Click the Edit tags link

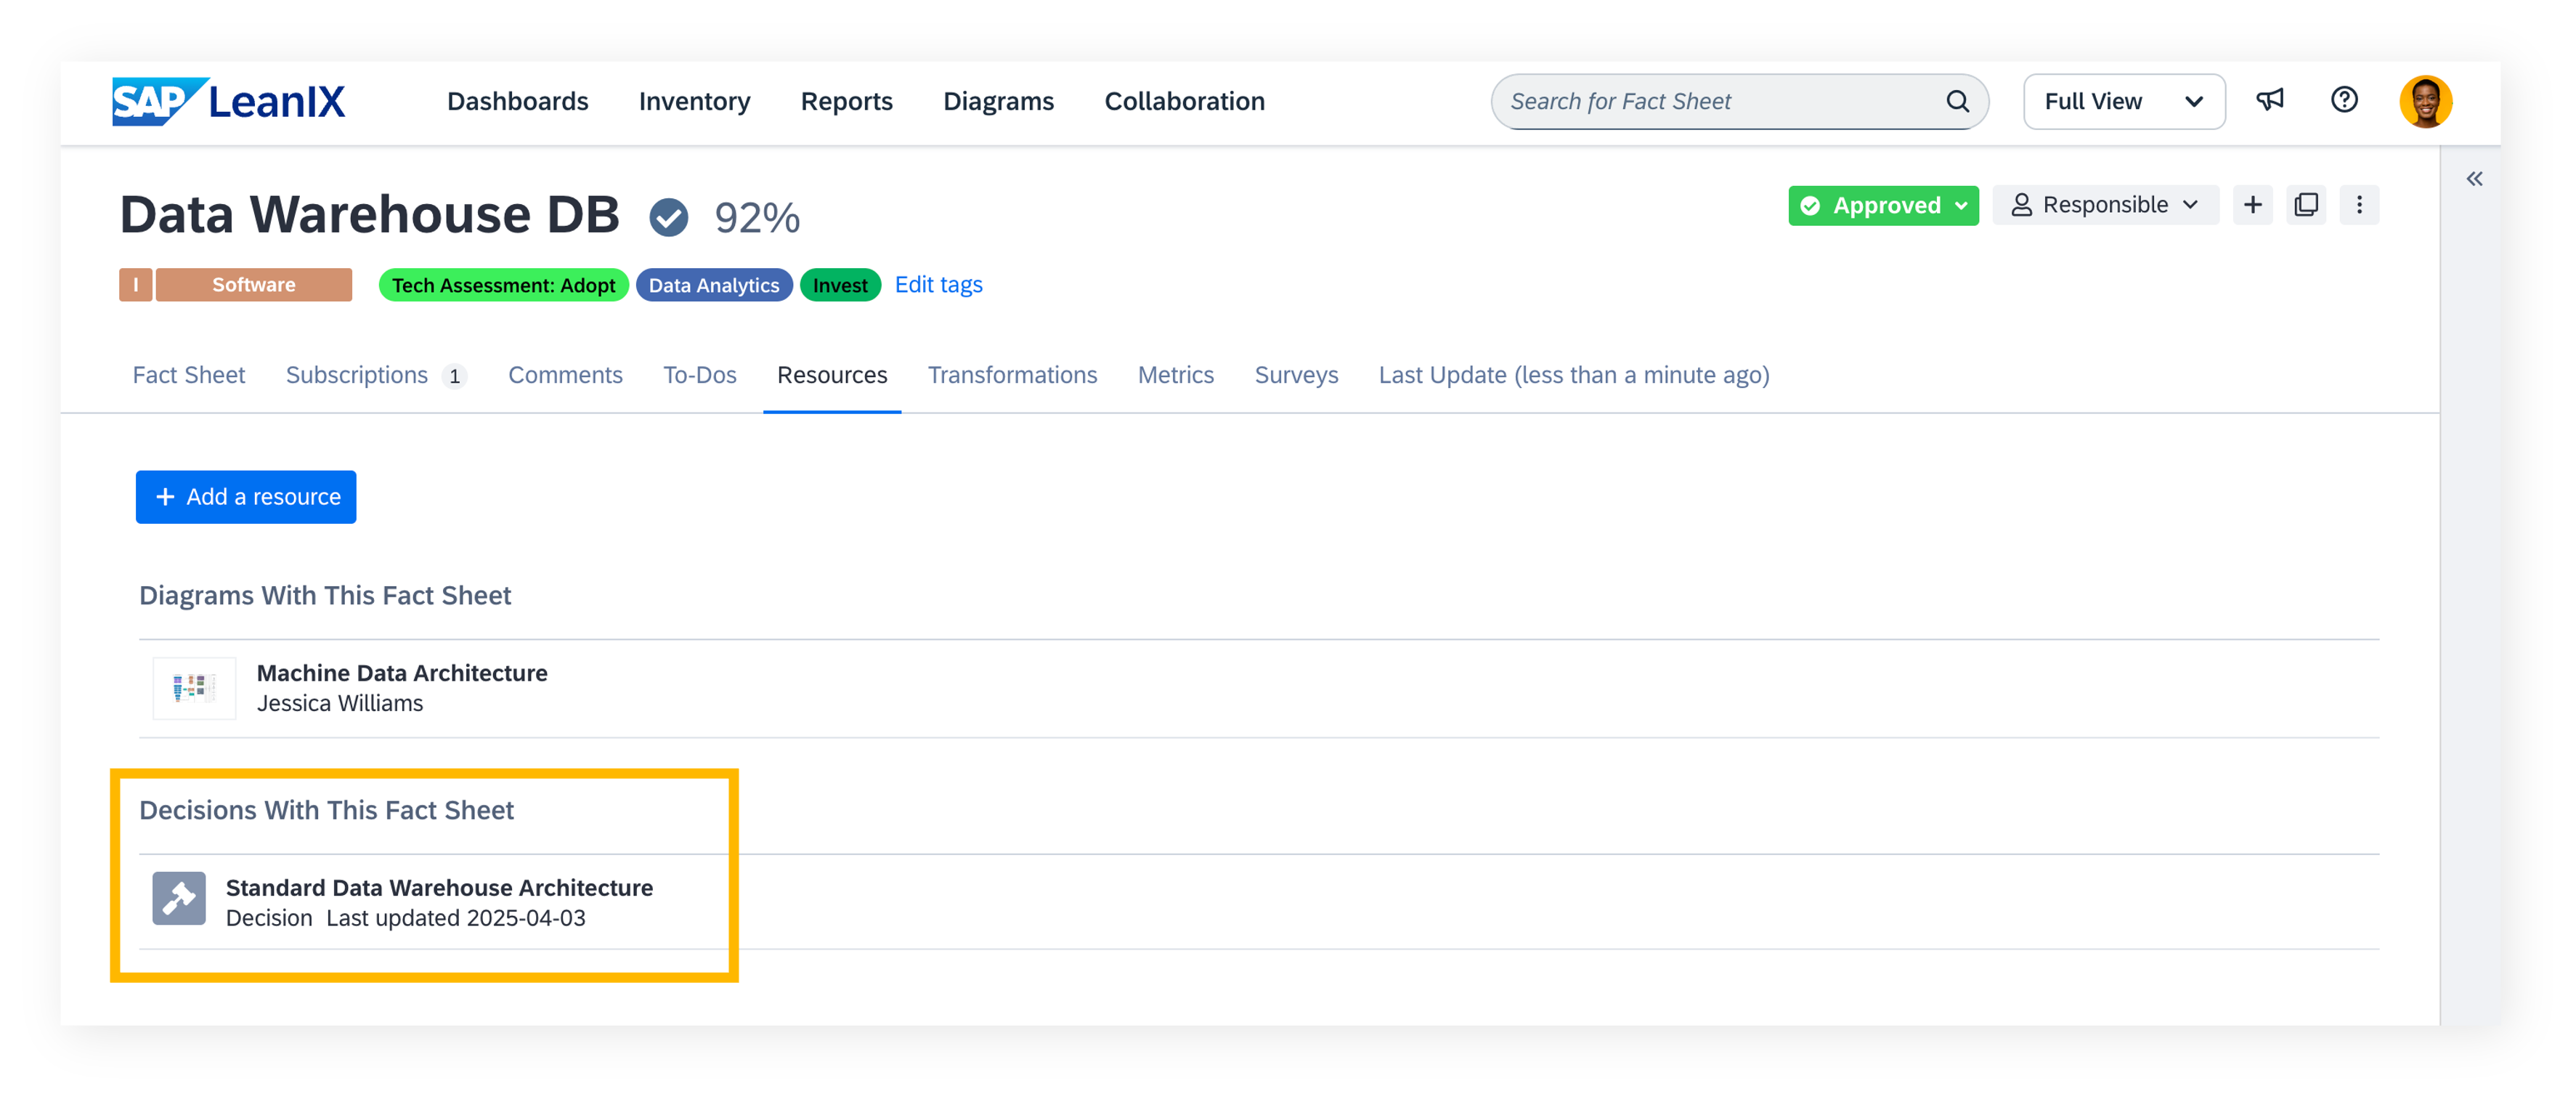[x=938, y=285]
